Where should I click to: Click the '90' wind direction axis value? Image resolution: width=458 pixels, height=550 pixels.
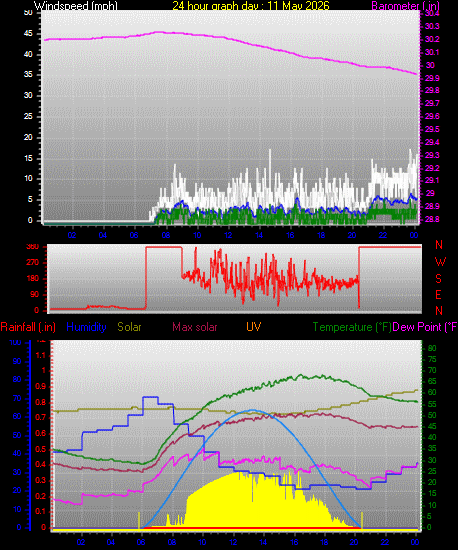click(34, 295)
